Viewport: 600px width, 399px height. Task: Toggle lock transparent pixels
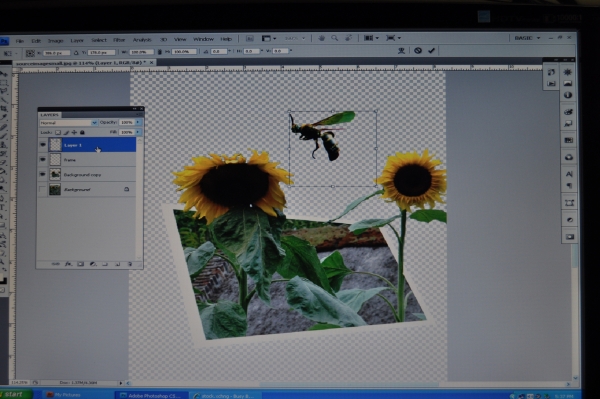tap(58, 132)
